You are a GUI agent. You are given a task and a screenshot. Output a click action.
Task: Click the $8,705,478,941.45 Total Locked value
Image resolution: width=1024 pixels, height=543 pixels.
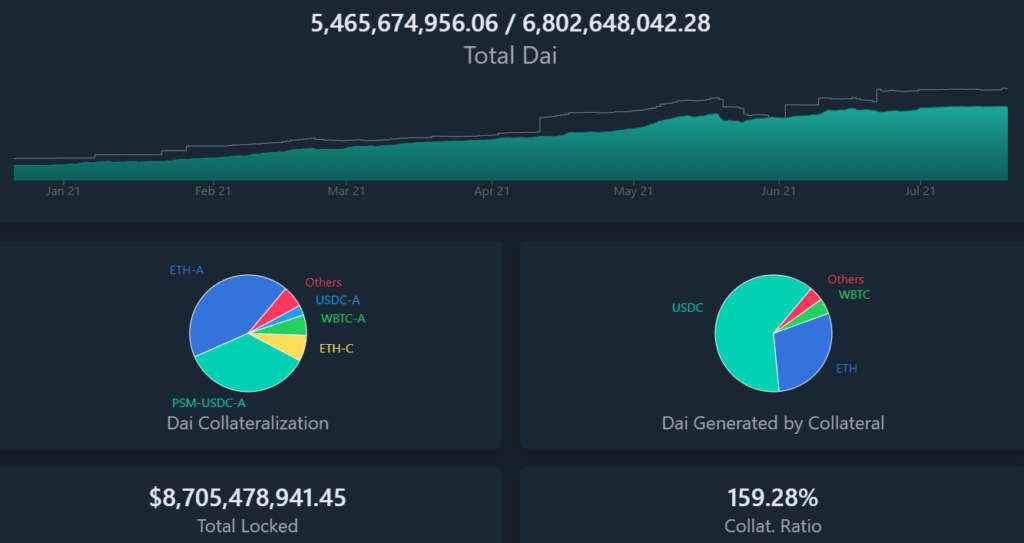click(x=247, y=497)
